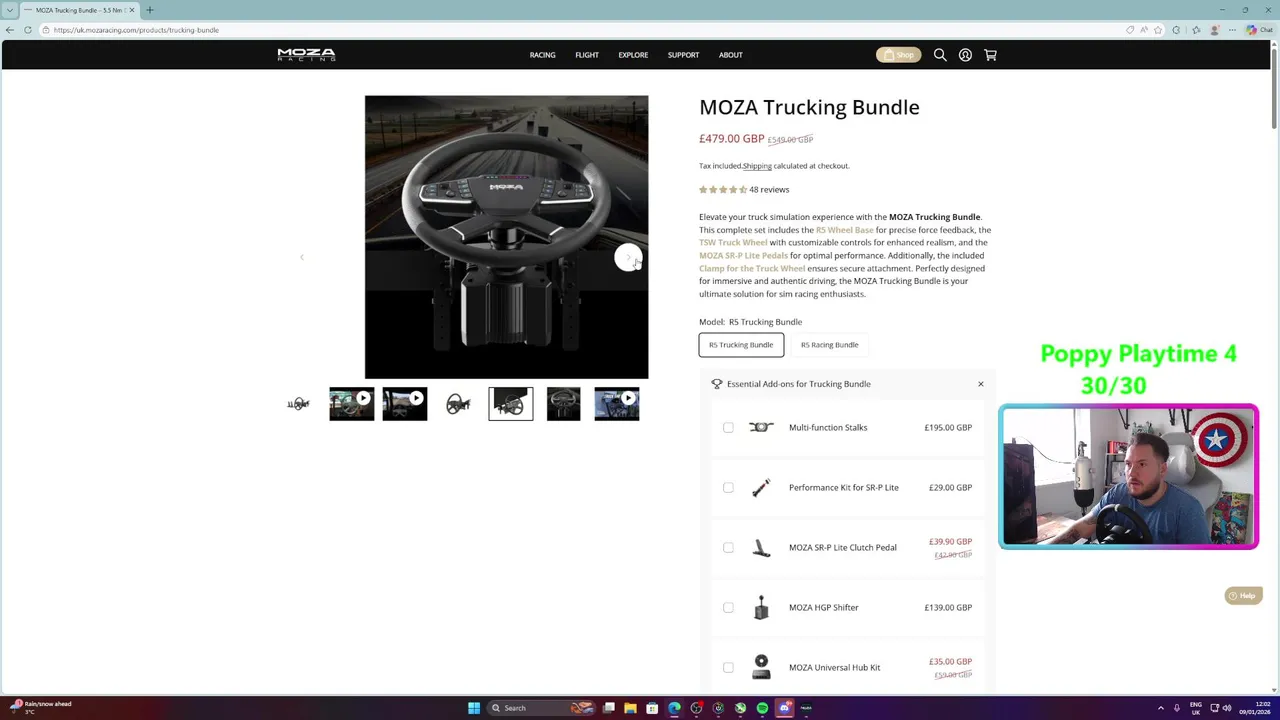Open File Explorer from taskbar
The width and height of the screenshot is (1280, 720).
click(630, 708)
